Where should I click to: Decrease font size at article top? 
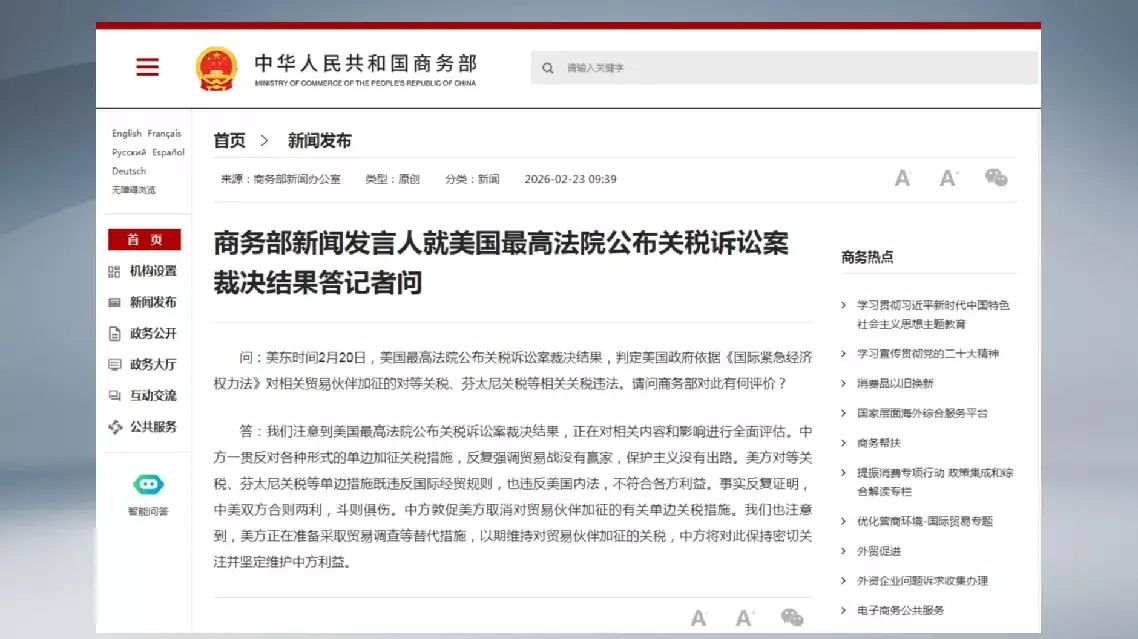[x=902, y=179]
